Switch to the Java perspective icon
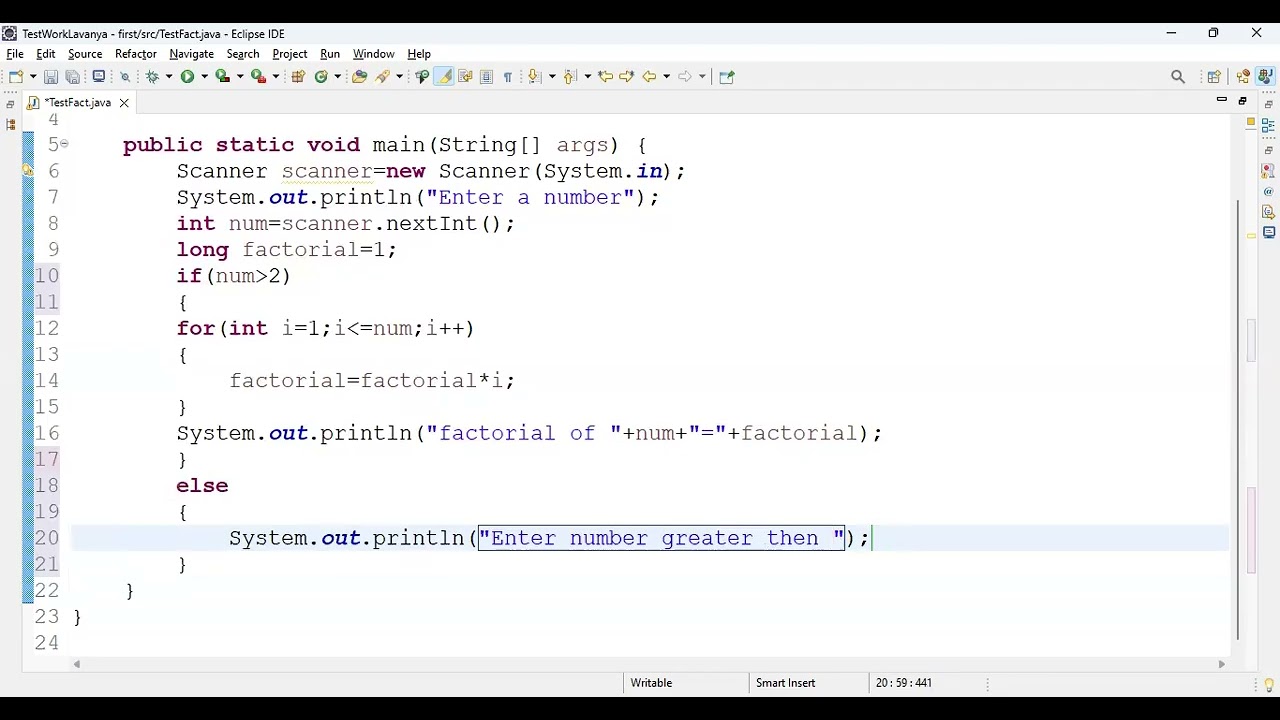 (1266, 76)
